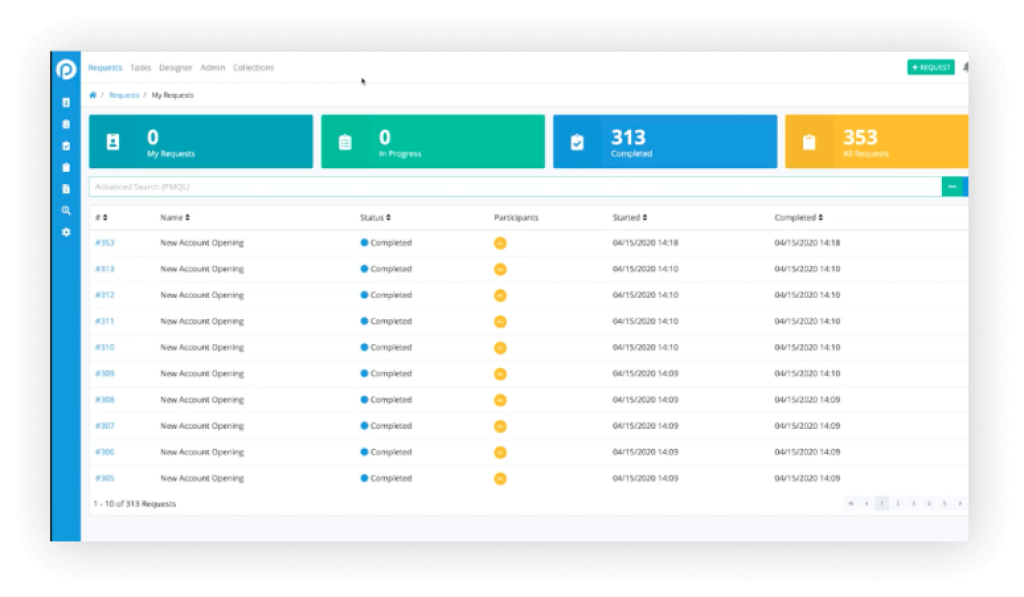
Task: Open request #353 link
Action: click(105, 242)
